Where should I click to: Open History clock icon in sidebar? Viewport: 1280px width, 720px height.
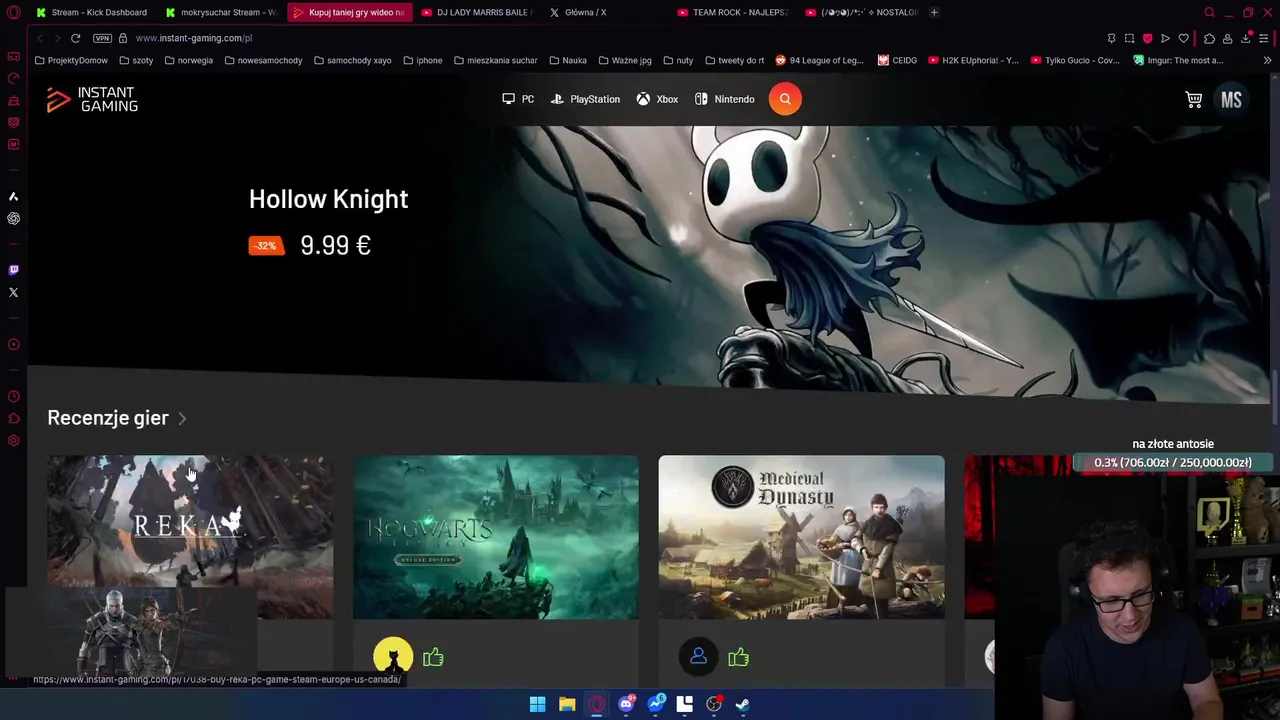13,396
